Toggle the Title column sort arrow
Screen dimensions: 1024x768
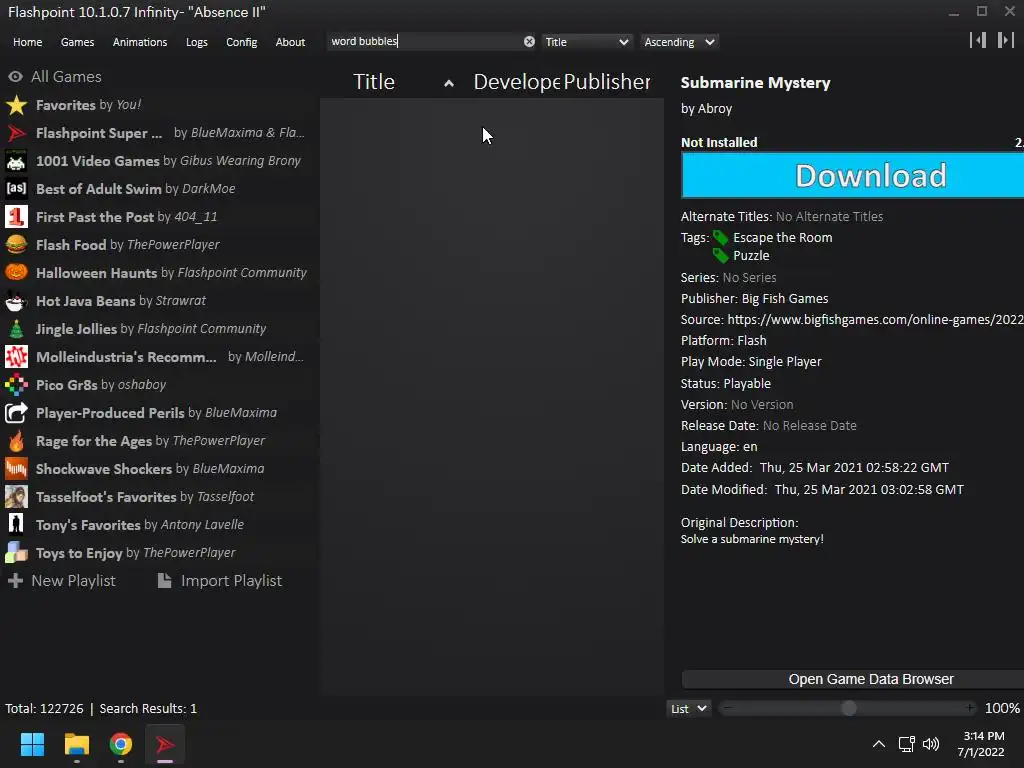pos(449,83)
